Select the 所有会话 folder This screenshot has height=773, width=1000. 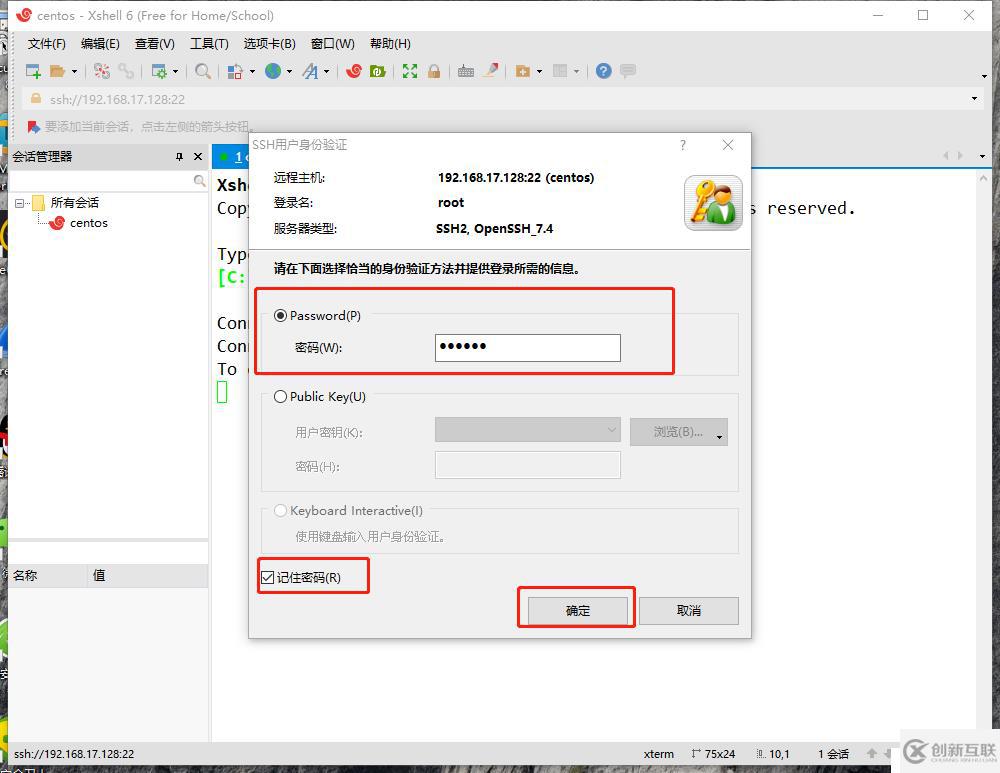[x=75, y=203]
